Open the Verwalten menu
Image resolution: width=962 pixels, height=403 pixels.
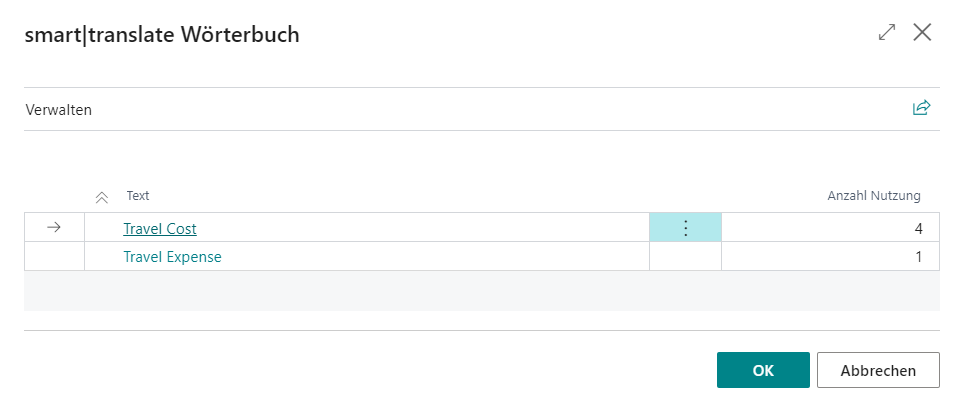tap(58, 110)
